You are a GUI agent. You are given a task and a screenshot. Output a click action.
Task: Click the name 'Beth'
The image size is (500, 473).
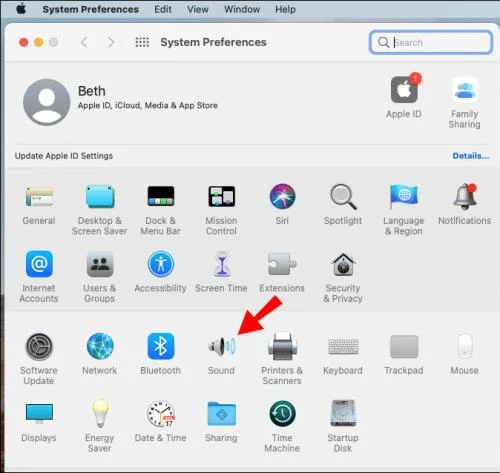pos(92,91)
